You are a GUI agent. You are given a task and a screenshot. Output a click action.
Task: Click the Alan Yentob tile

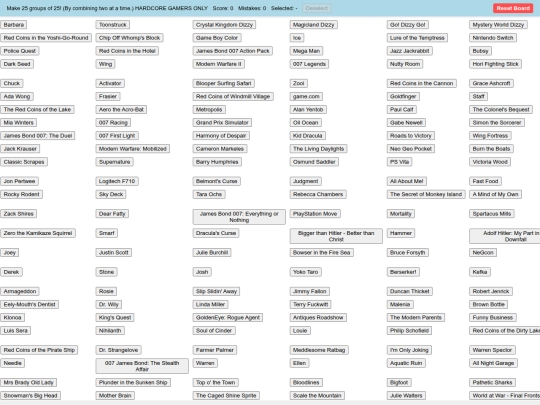[x=308, y=110]
